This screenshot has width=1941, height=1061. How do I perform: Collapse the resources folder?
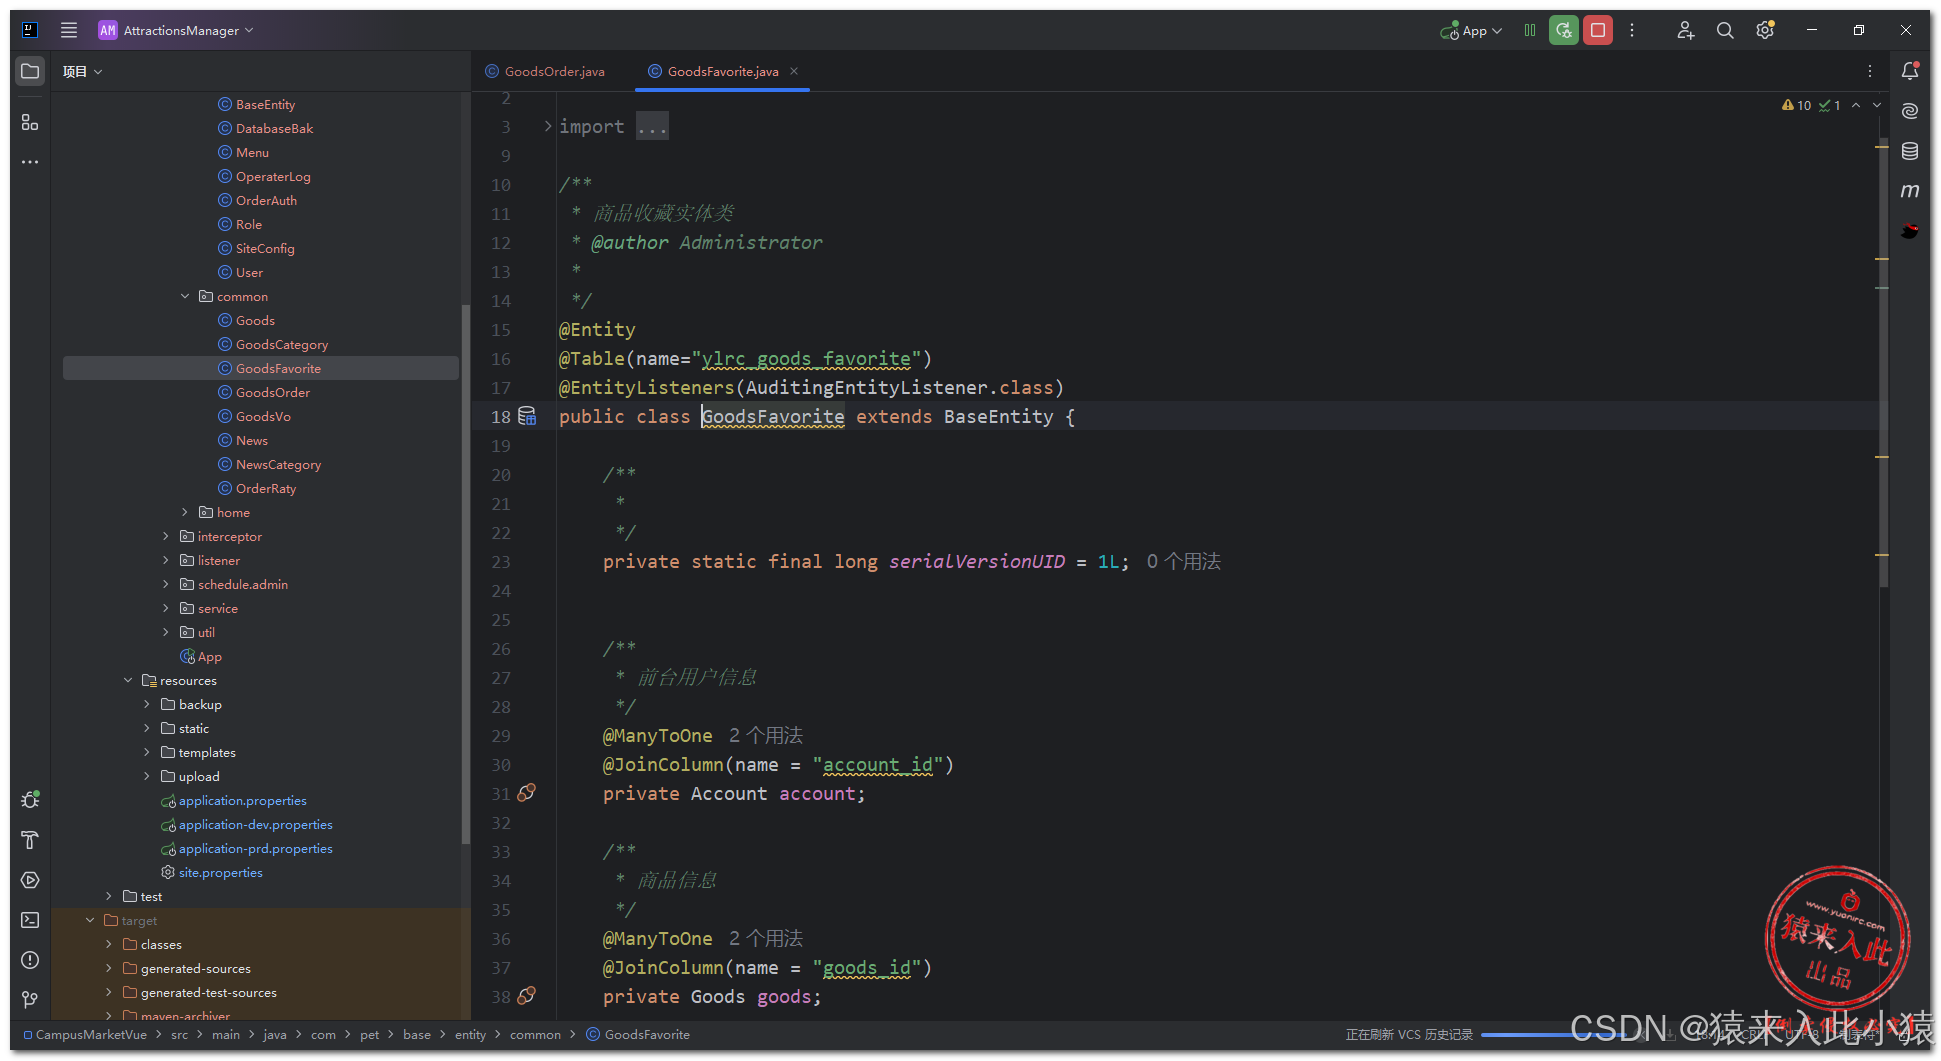(x=128, y=680)
